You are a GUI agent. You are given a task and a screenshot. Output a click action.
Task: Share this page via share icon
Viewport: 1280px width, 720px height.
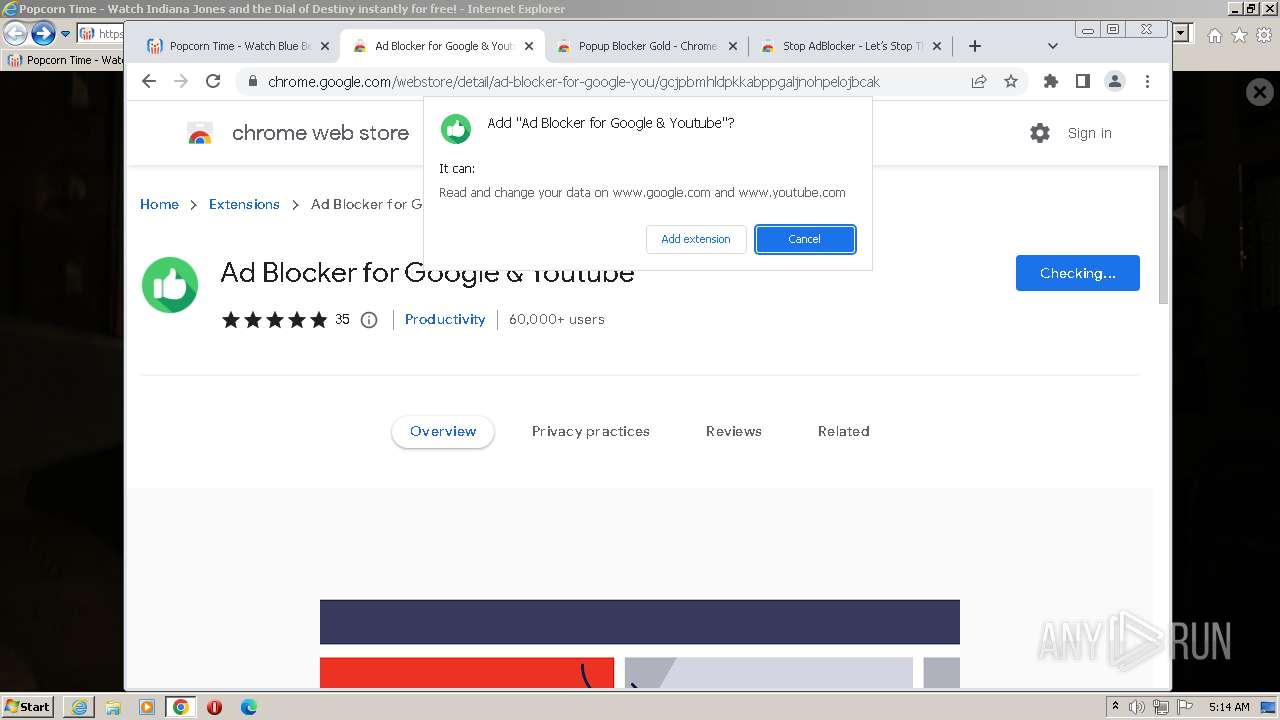pos(979,82)
